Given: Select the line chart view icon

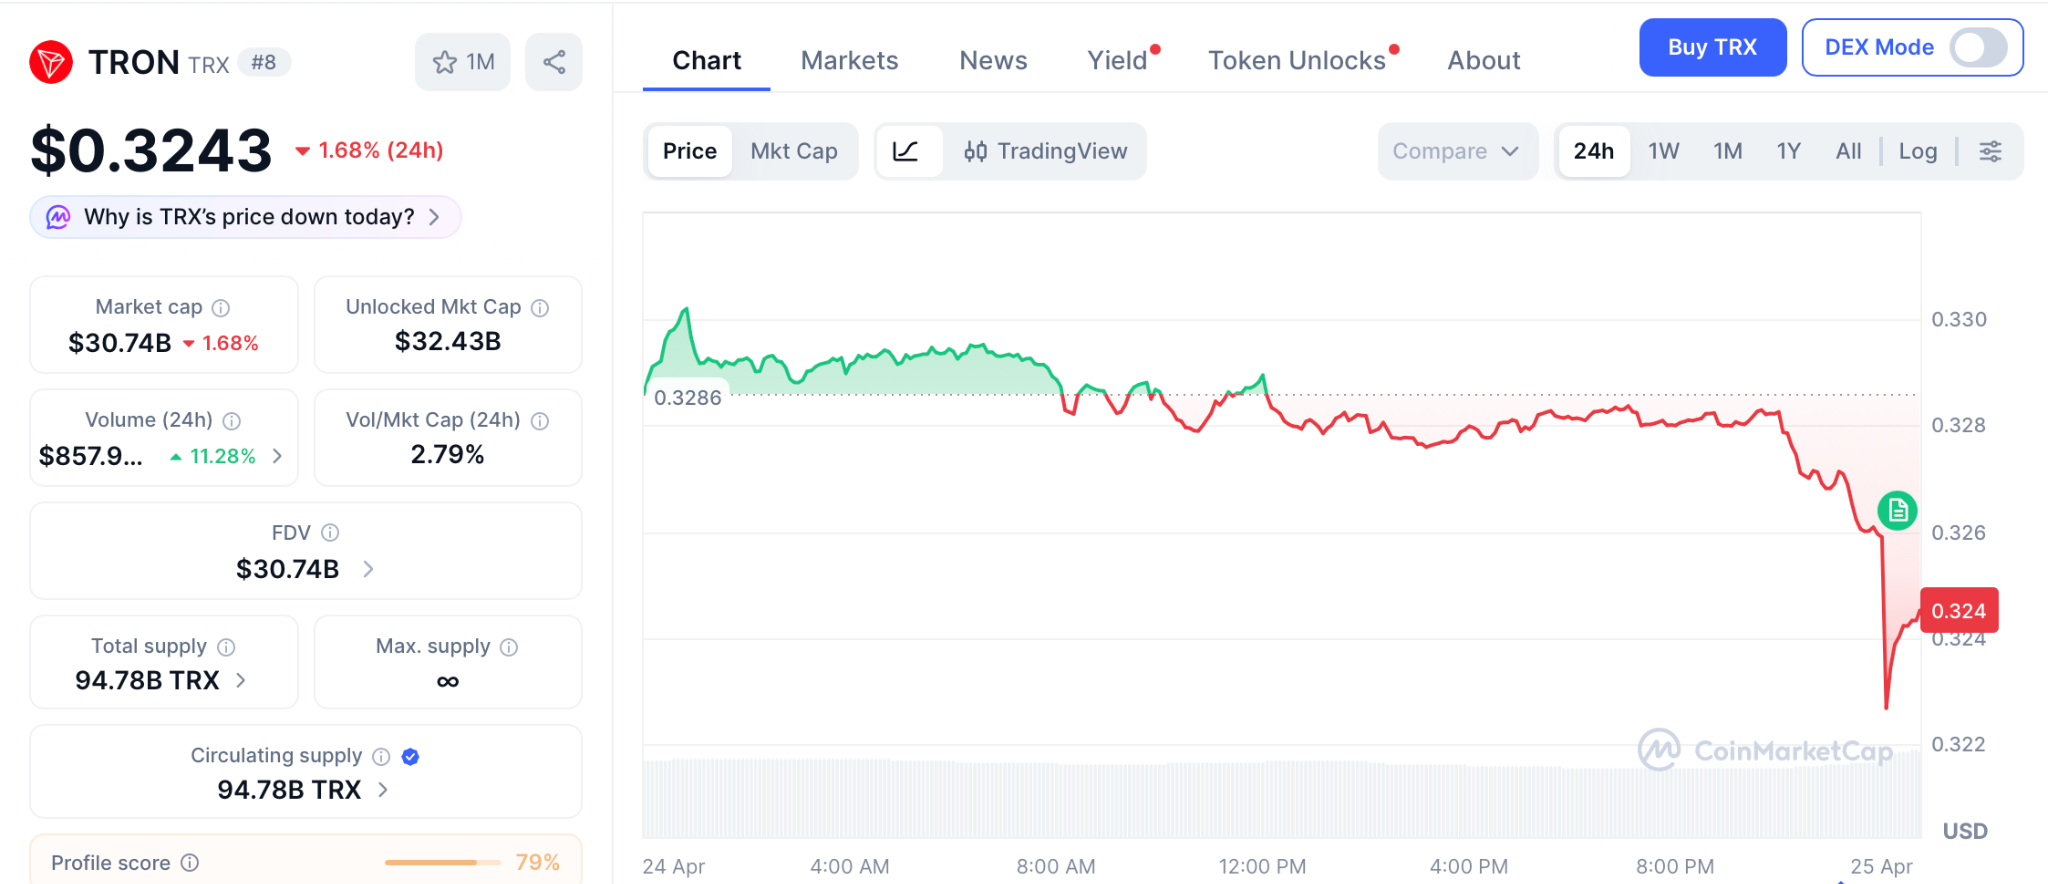Looking at the screenshot, I should coord(906,151).
